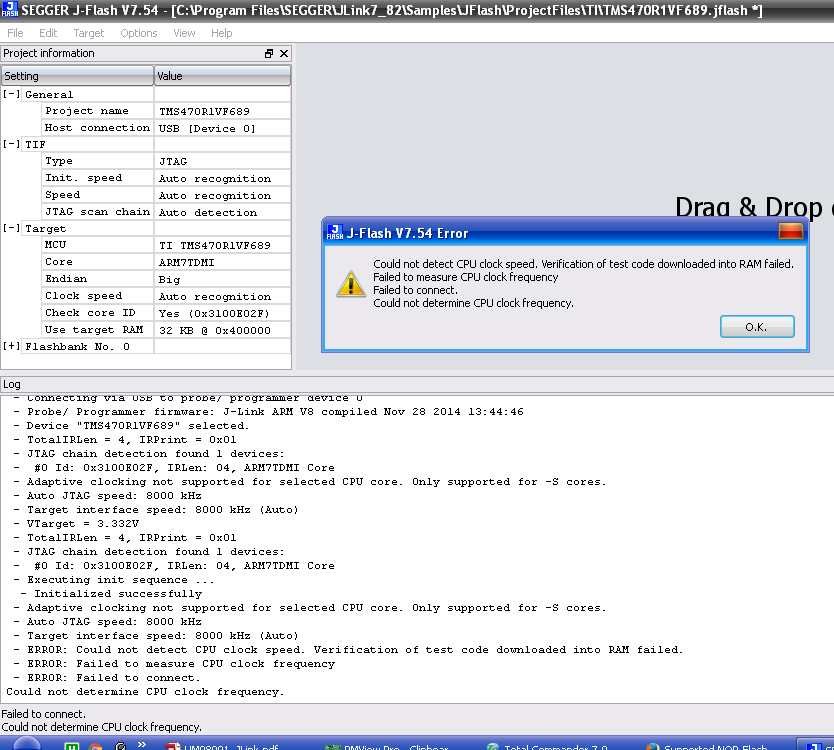Screen dimensions: 834x750
Task: Select the MCU value TI TMS470R1VF689
Action: point(215,245)
